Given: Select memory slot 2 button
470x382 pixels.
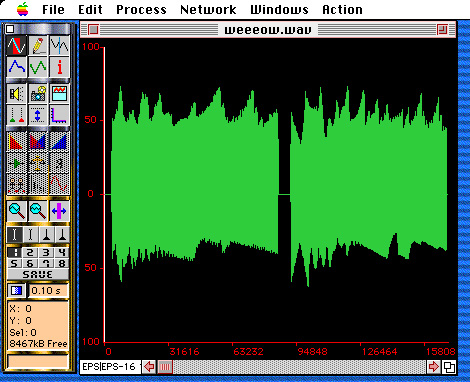Looking at the screenshot, I should point(30,252).
